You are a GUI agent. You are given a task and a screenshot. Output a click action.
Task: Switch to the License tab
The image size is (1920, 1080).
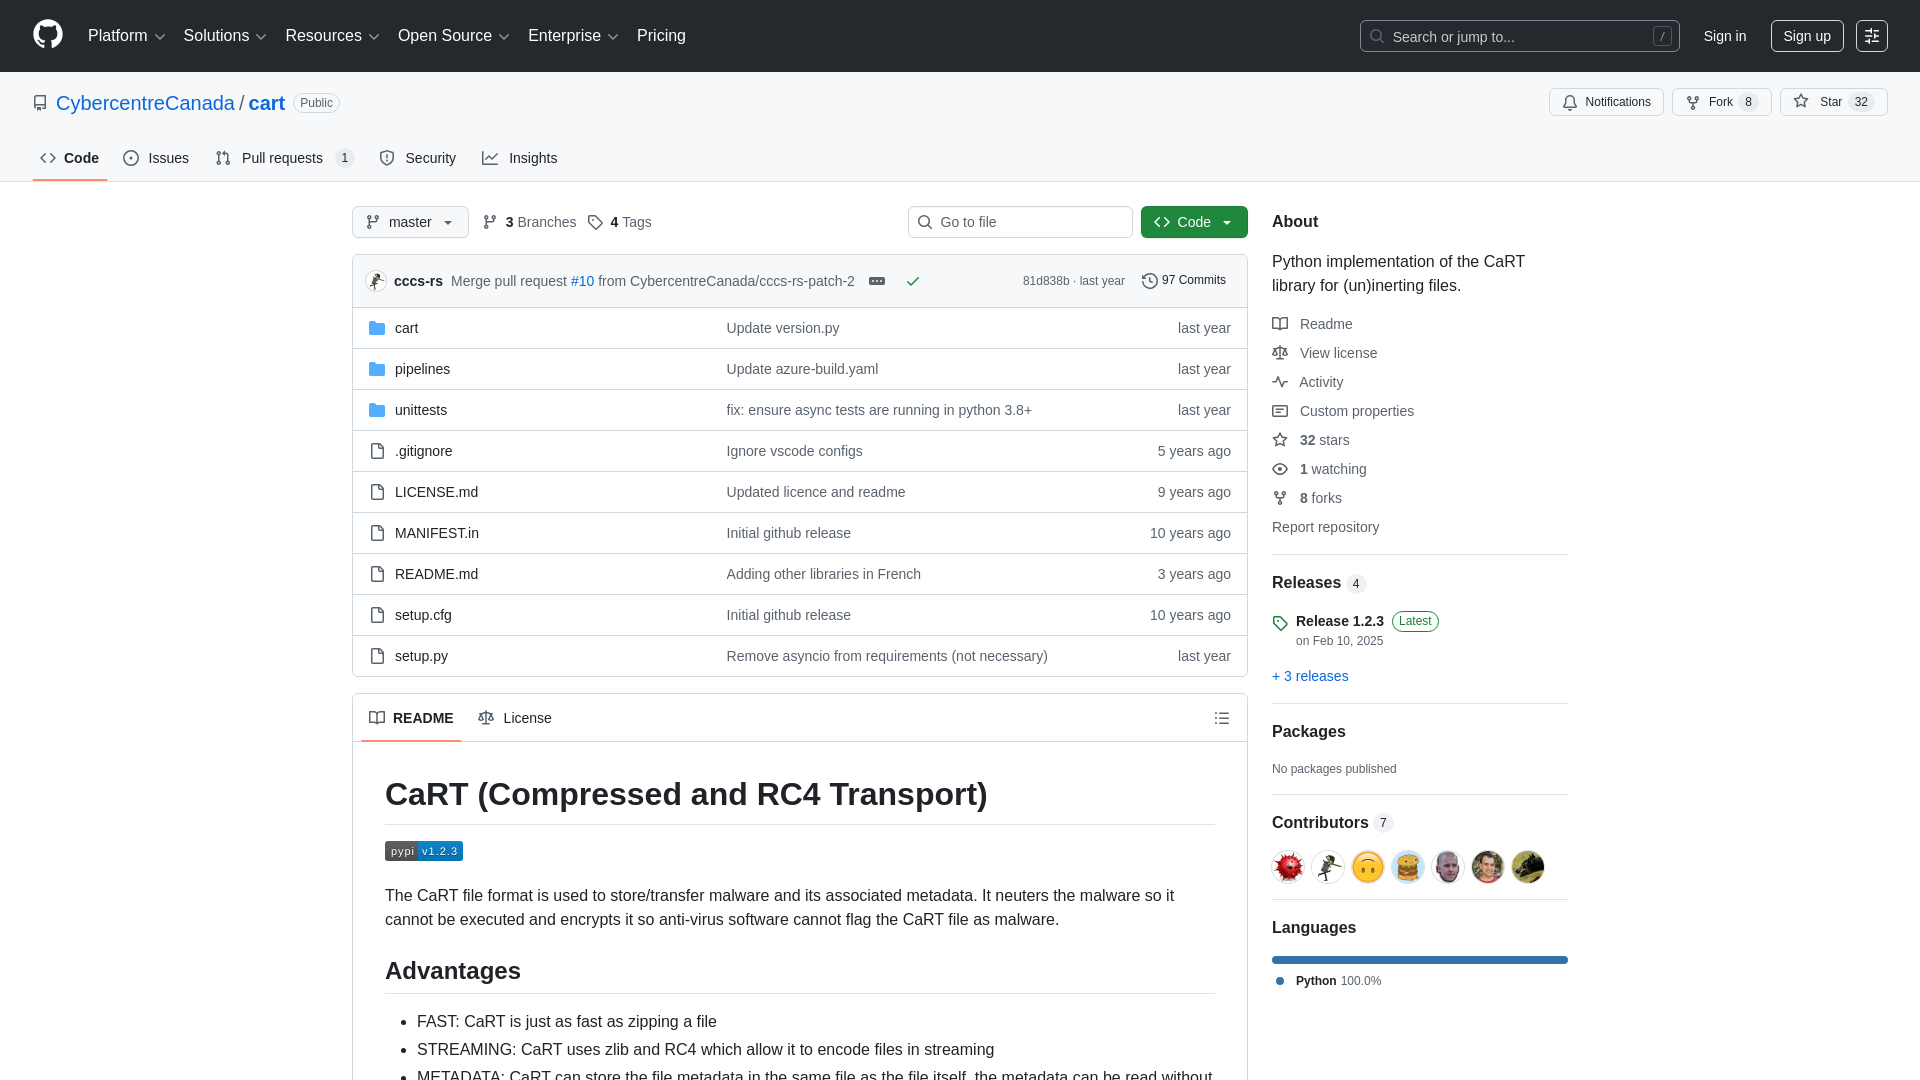(x=515, y=718)
